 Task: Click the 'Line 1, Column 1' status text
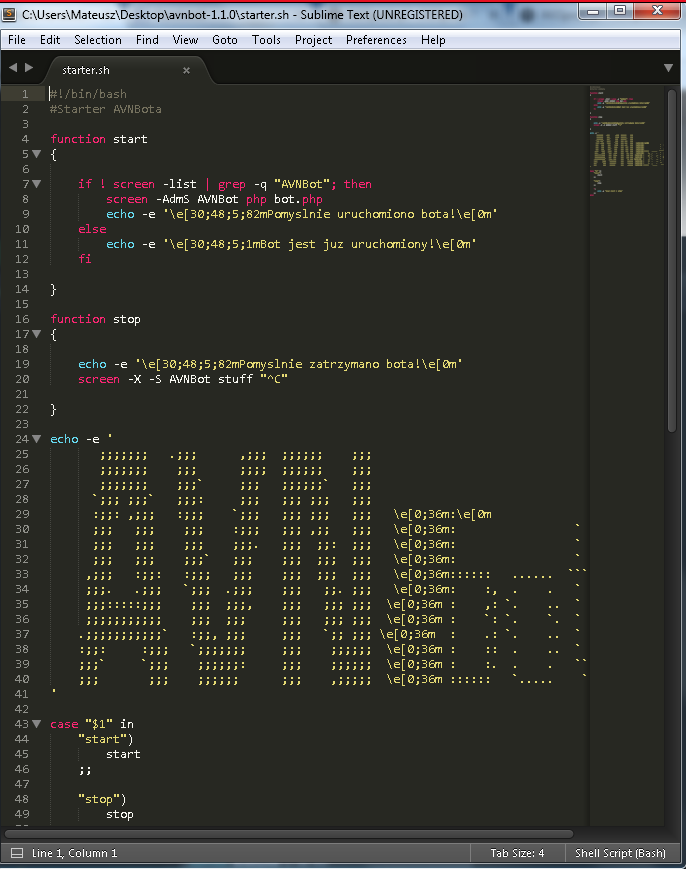[74, 853]
